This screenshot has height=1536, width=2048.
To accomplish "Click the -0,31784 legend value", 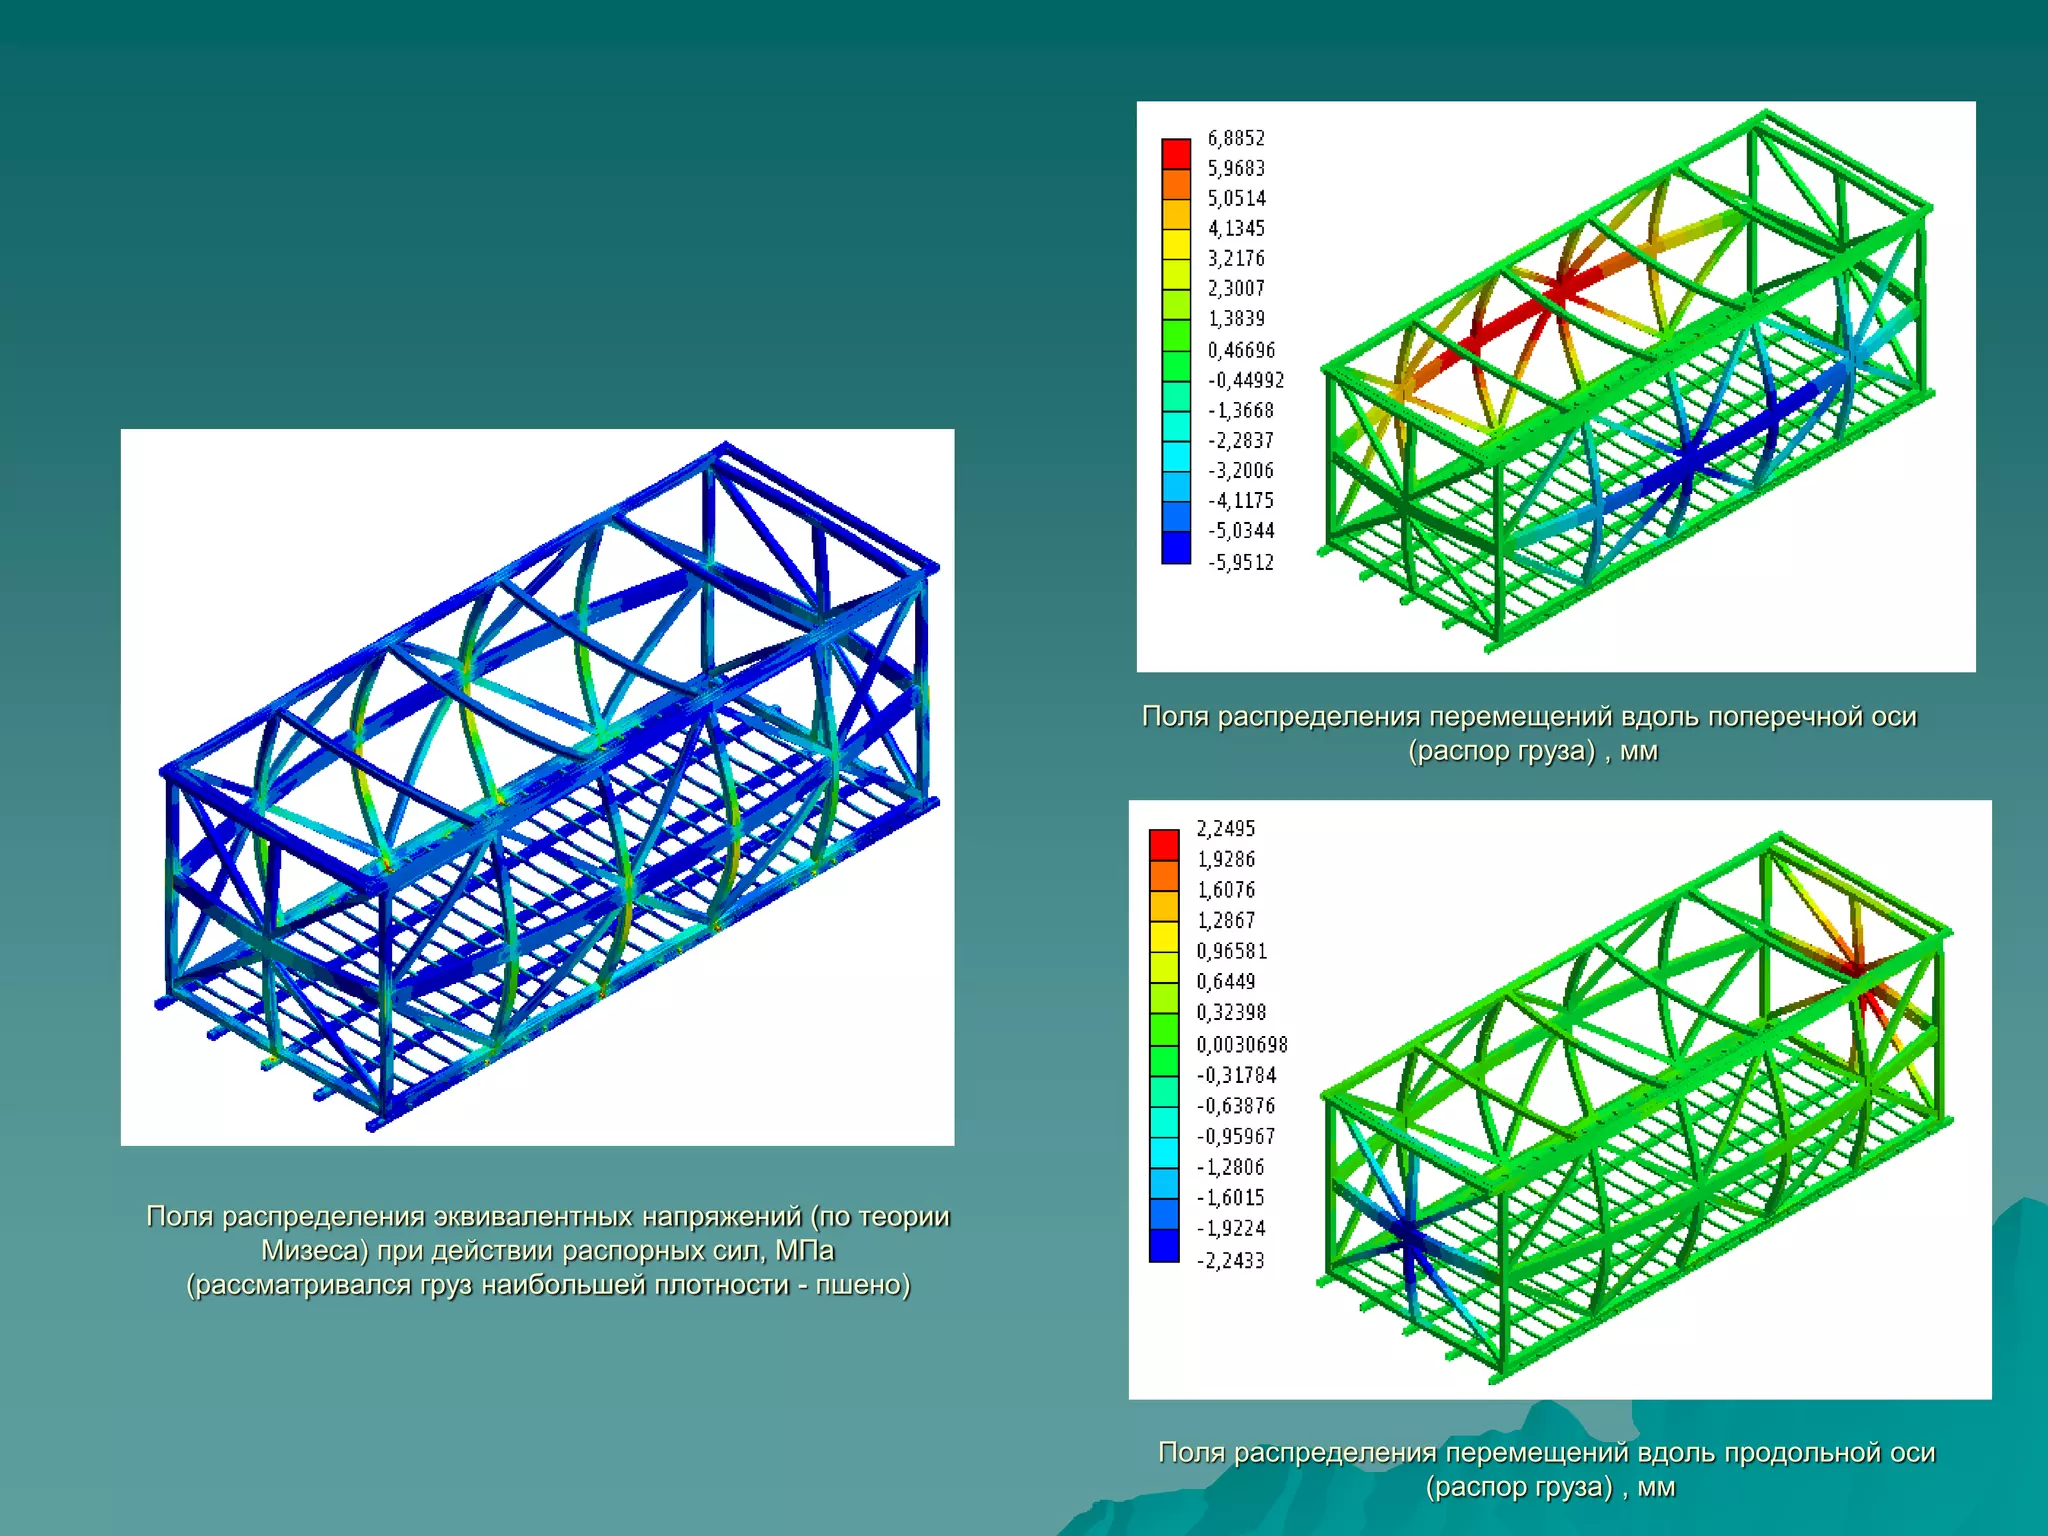I will [x=1237, y=1075].
